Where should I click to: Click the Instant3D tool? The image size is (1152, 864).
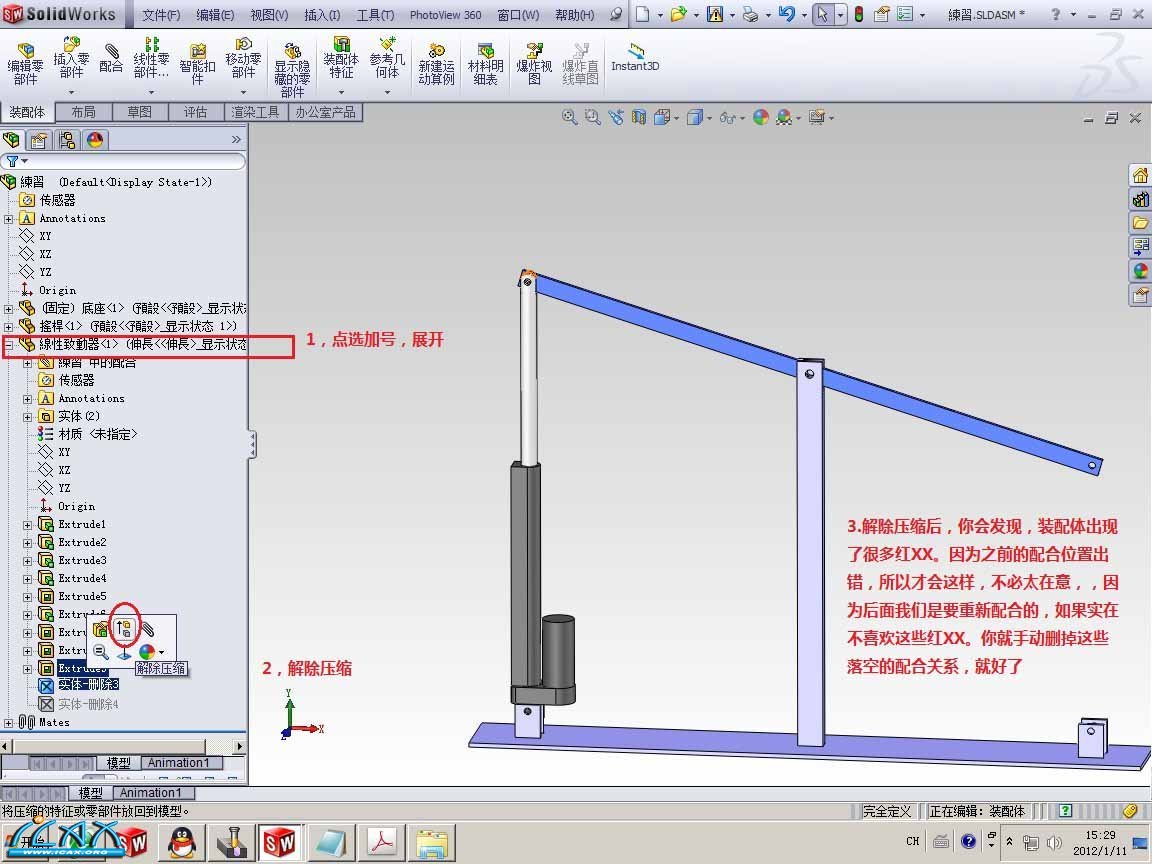tap(635, 57)
